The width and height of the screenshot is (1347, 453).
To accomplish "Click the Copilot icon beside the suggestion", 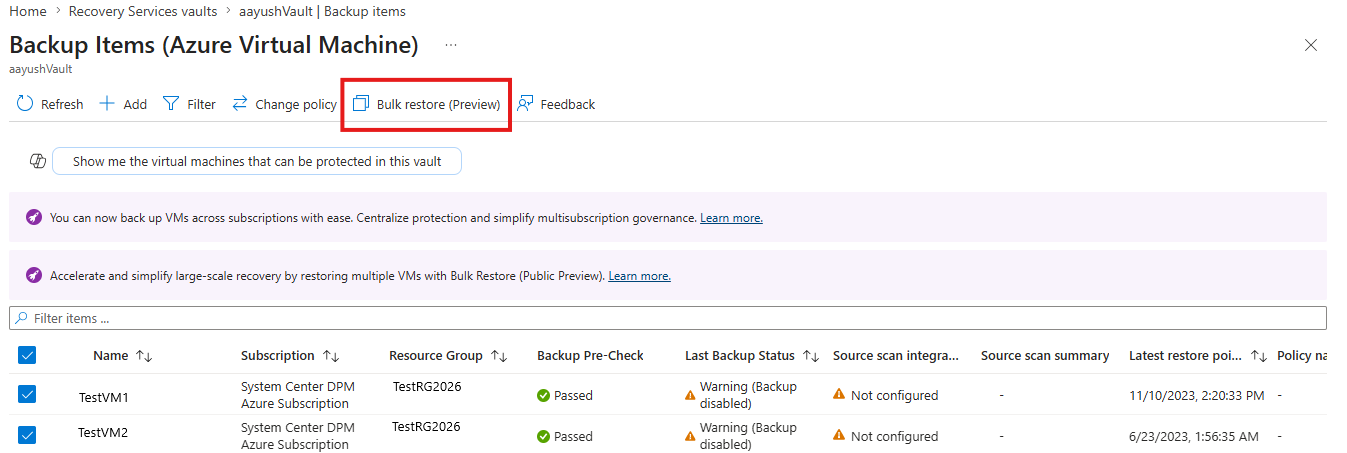I will pos(38,161).
